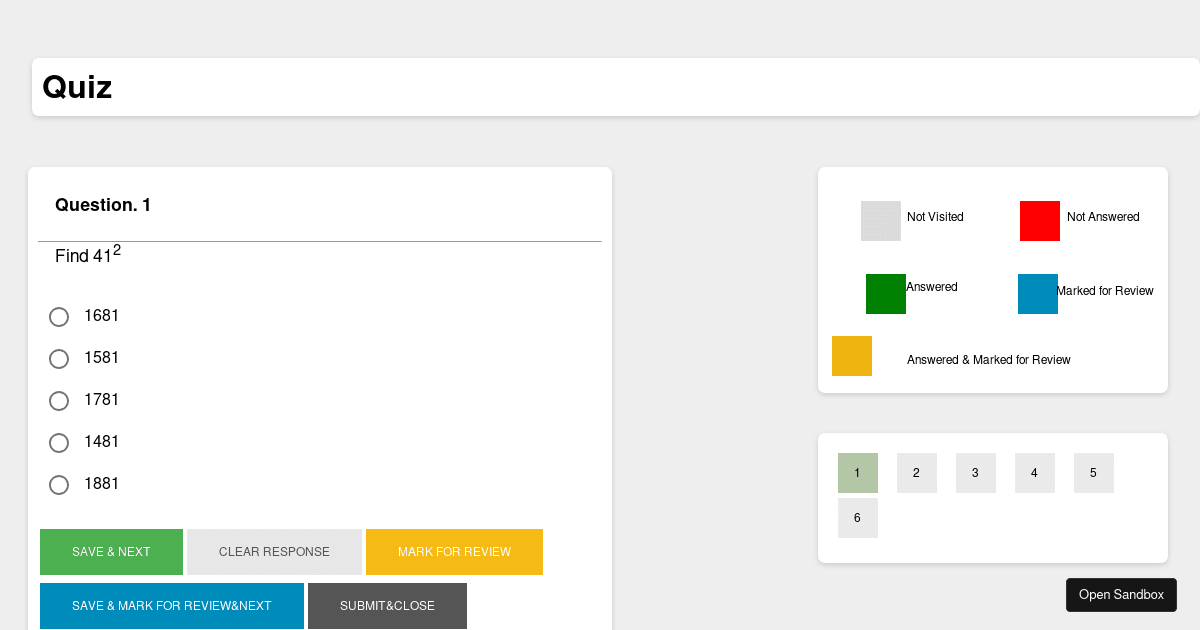Select the answer option 1781

click(58, 401)
